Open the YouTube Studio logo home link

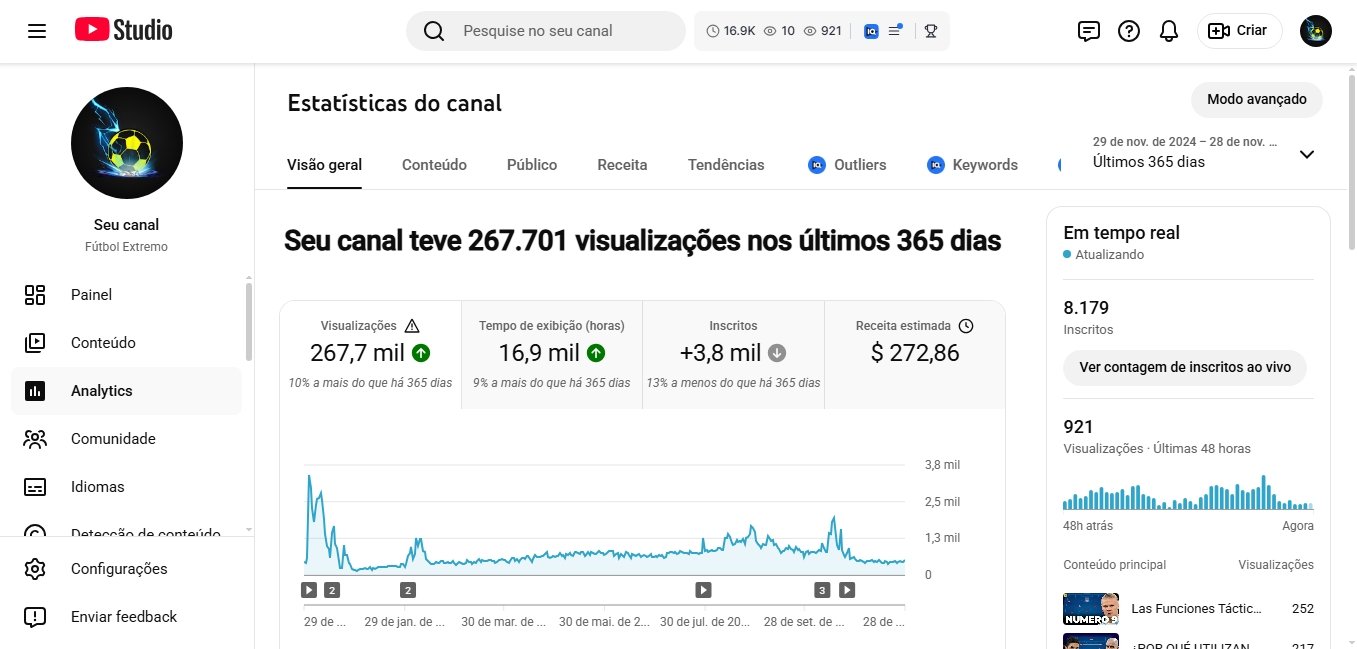[x=123, y=30]
